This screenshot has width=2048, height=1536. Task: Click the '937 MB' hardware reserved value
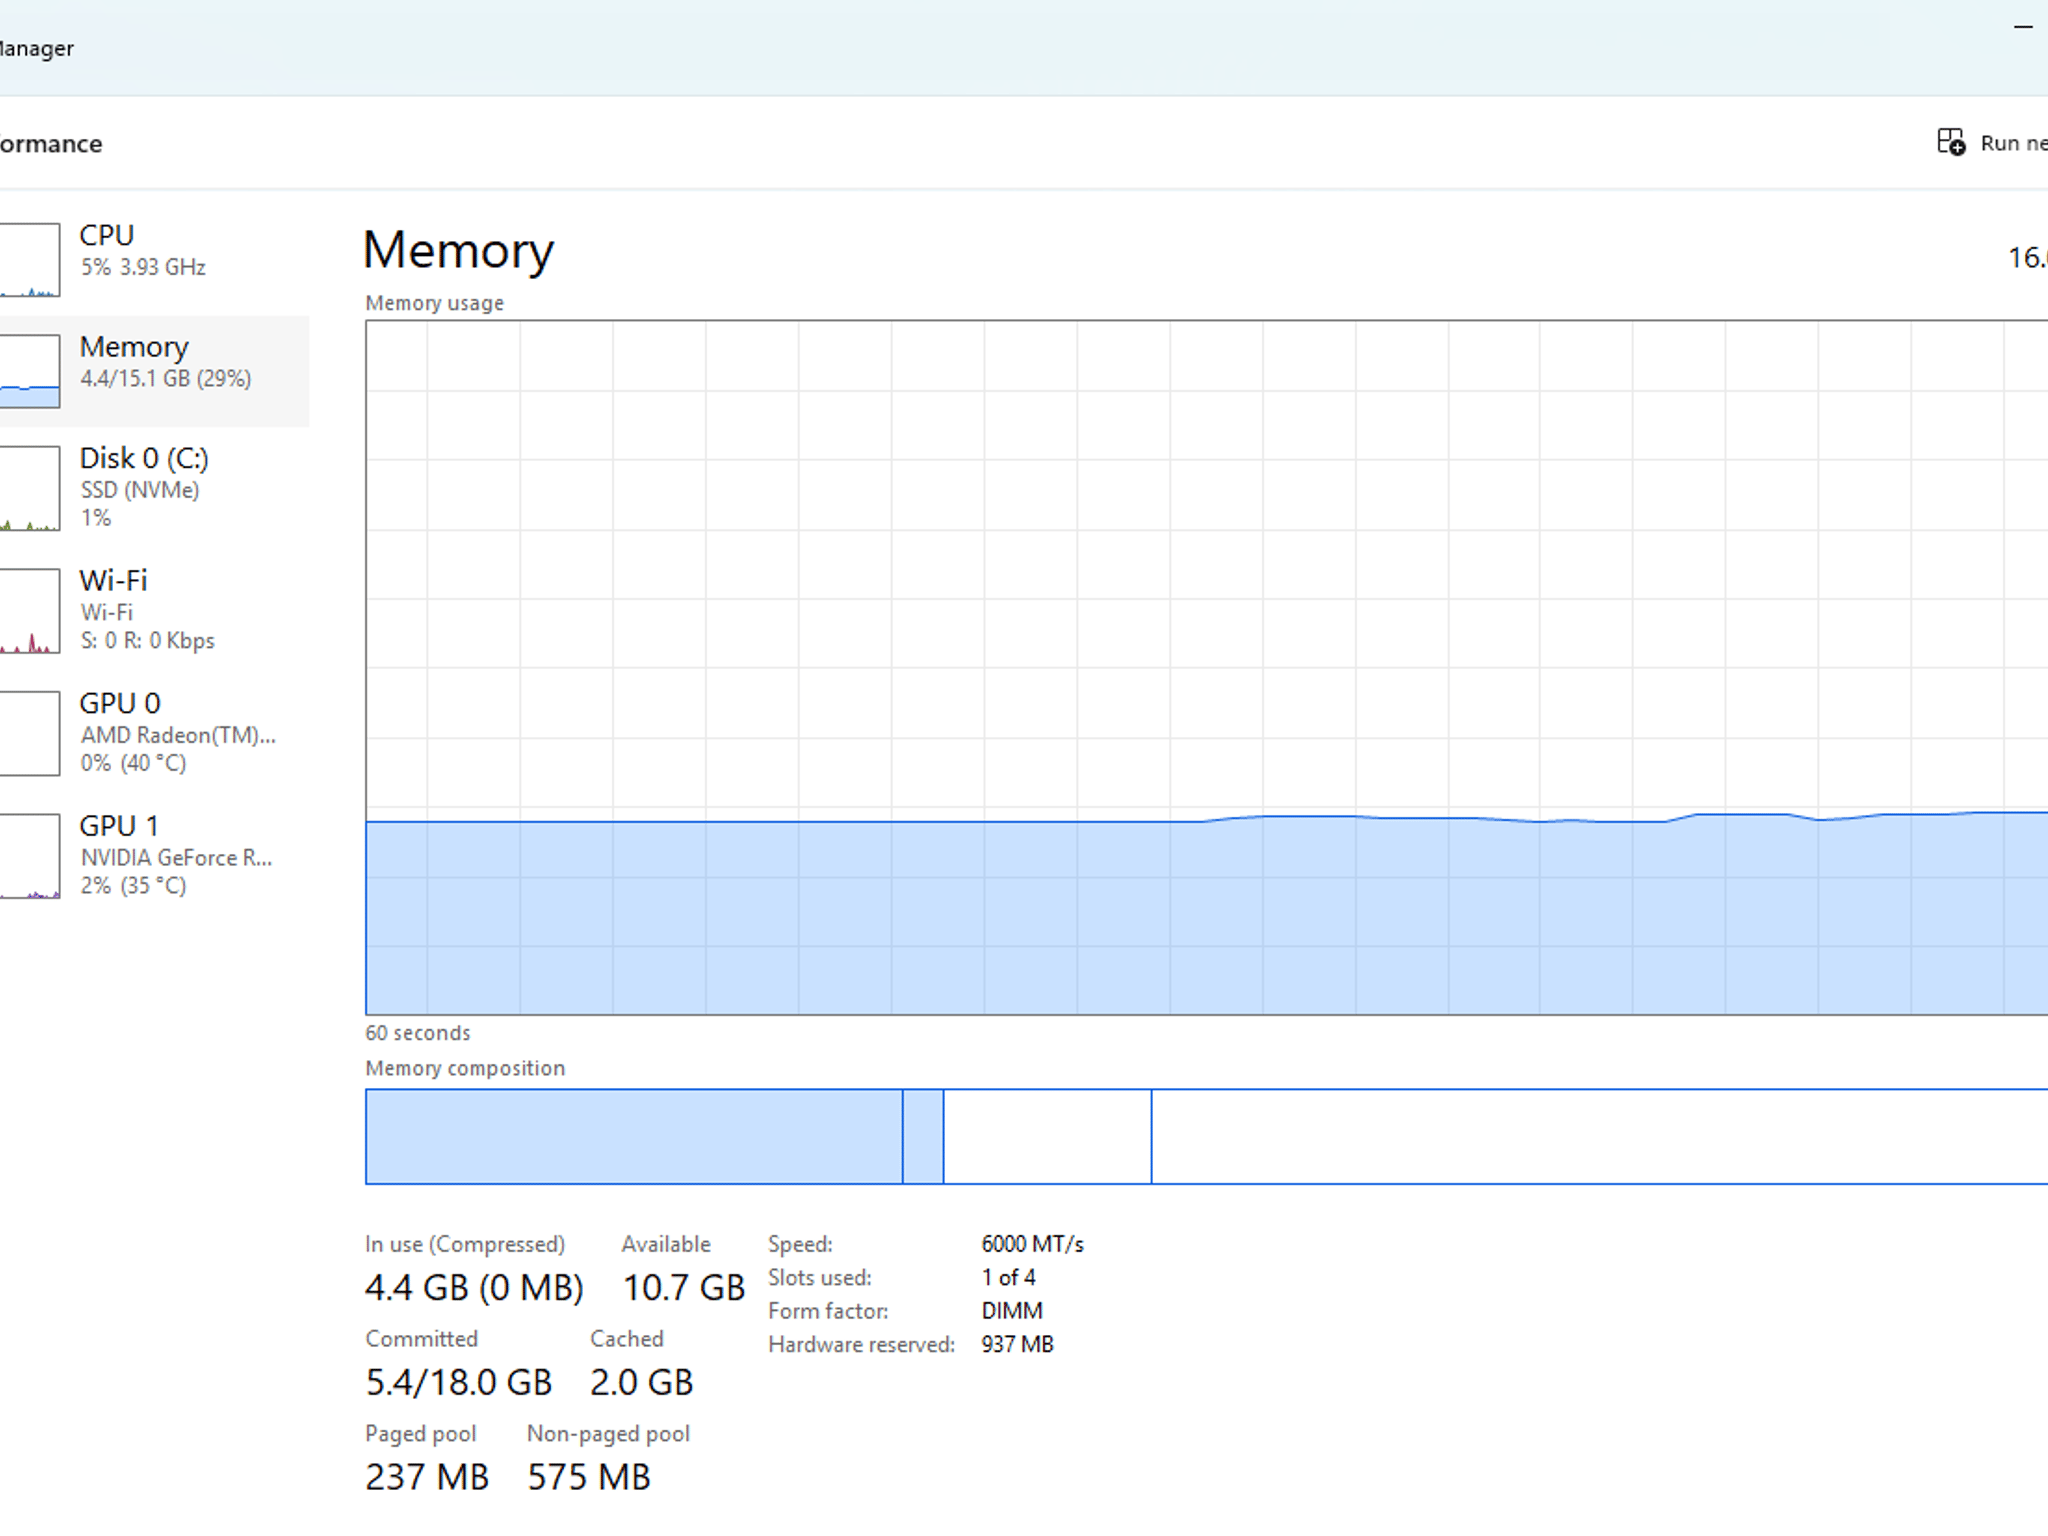[1017, 1344]
